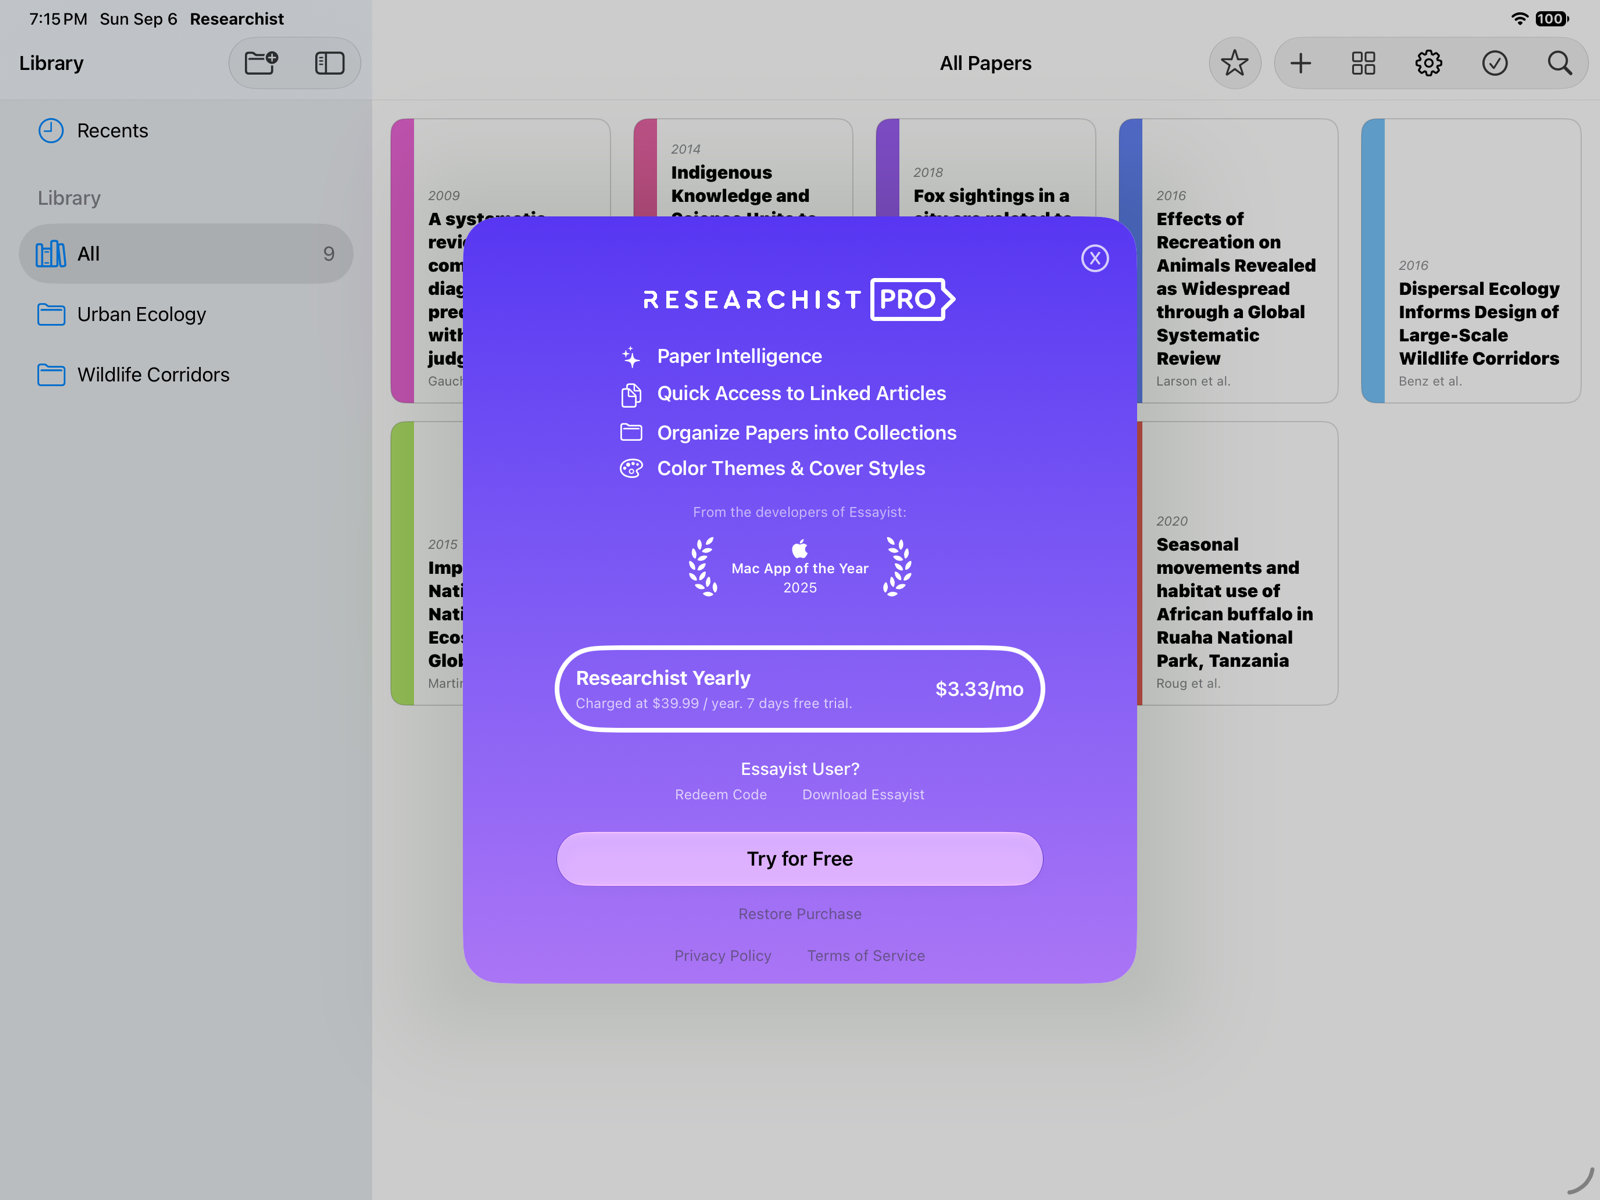
Task: Open the Urban Ecology collection
Action: pos(186,314)
